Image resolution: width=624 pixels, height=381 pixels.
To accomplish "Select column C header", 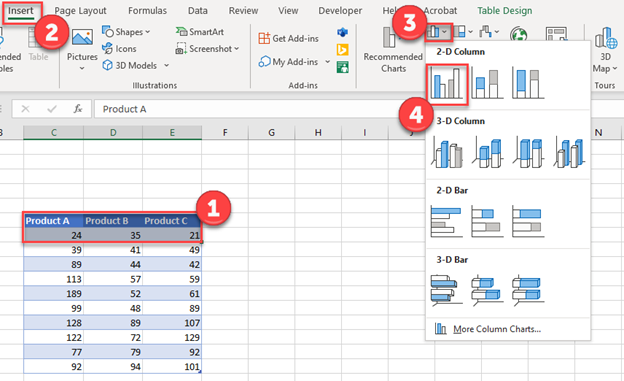I will point(54,133).
